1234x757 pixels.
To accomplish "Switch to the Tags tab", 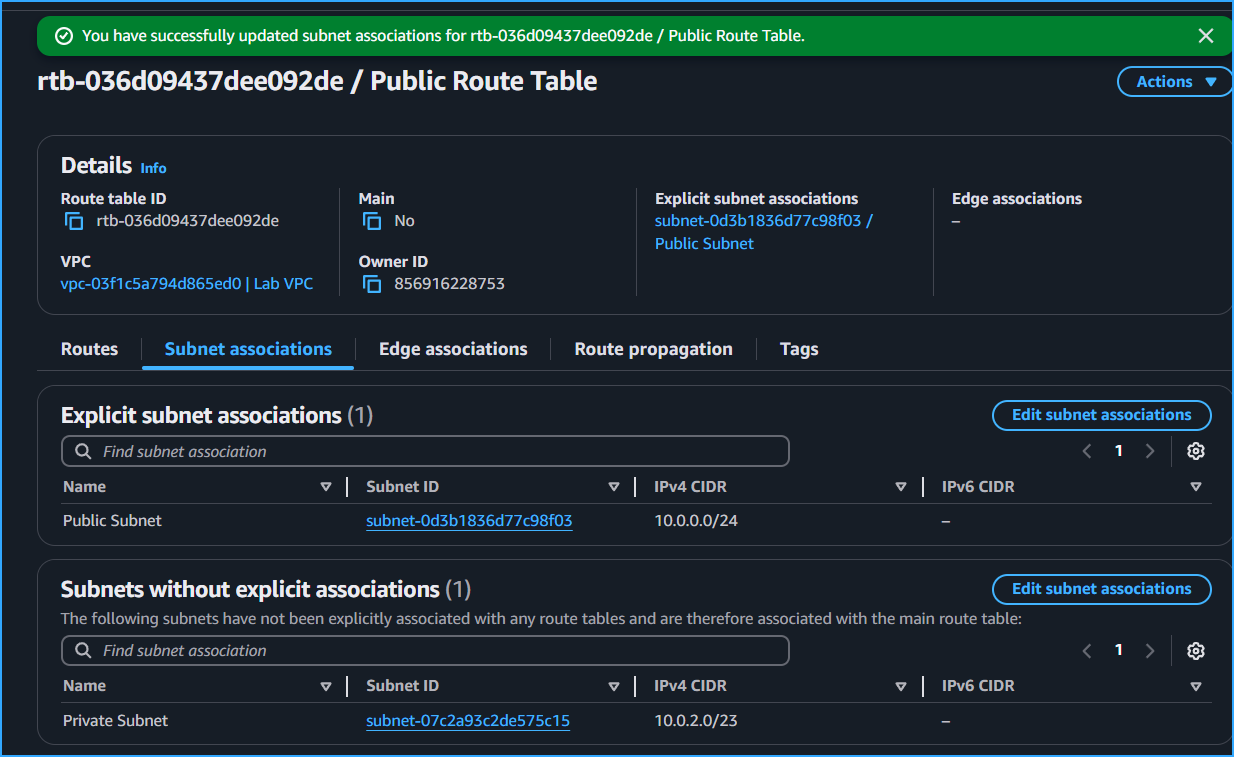I will (x=798, y=349).
